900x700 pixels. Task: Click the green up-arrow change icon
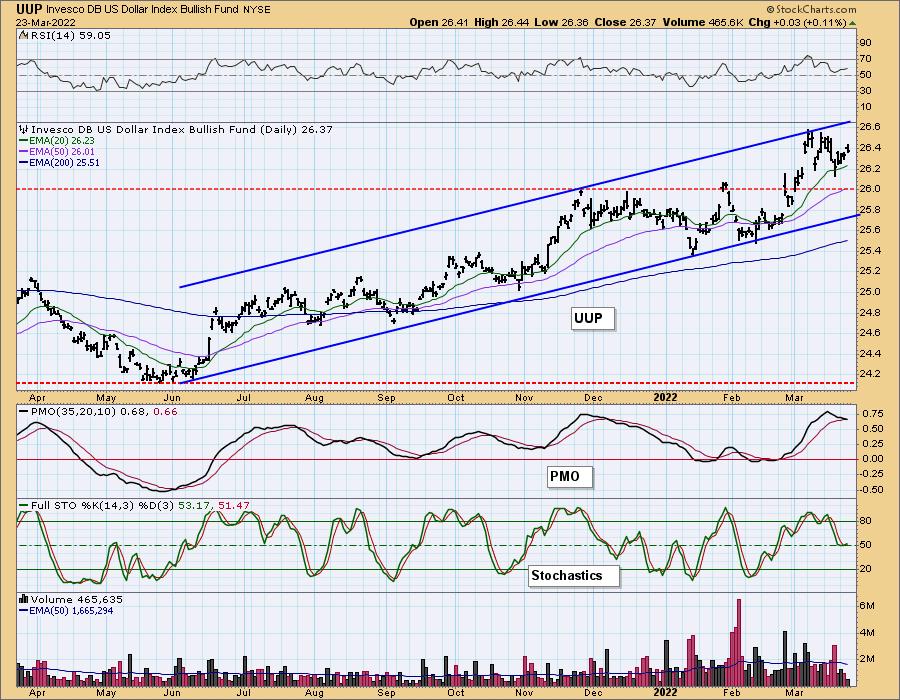852,22
